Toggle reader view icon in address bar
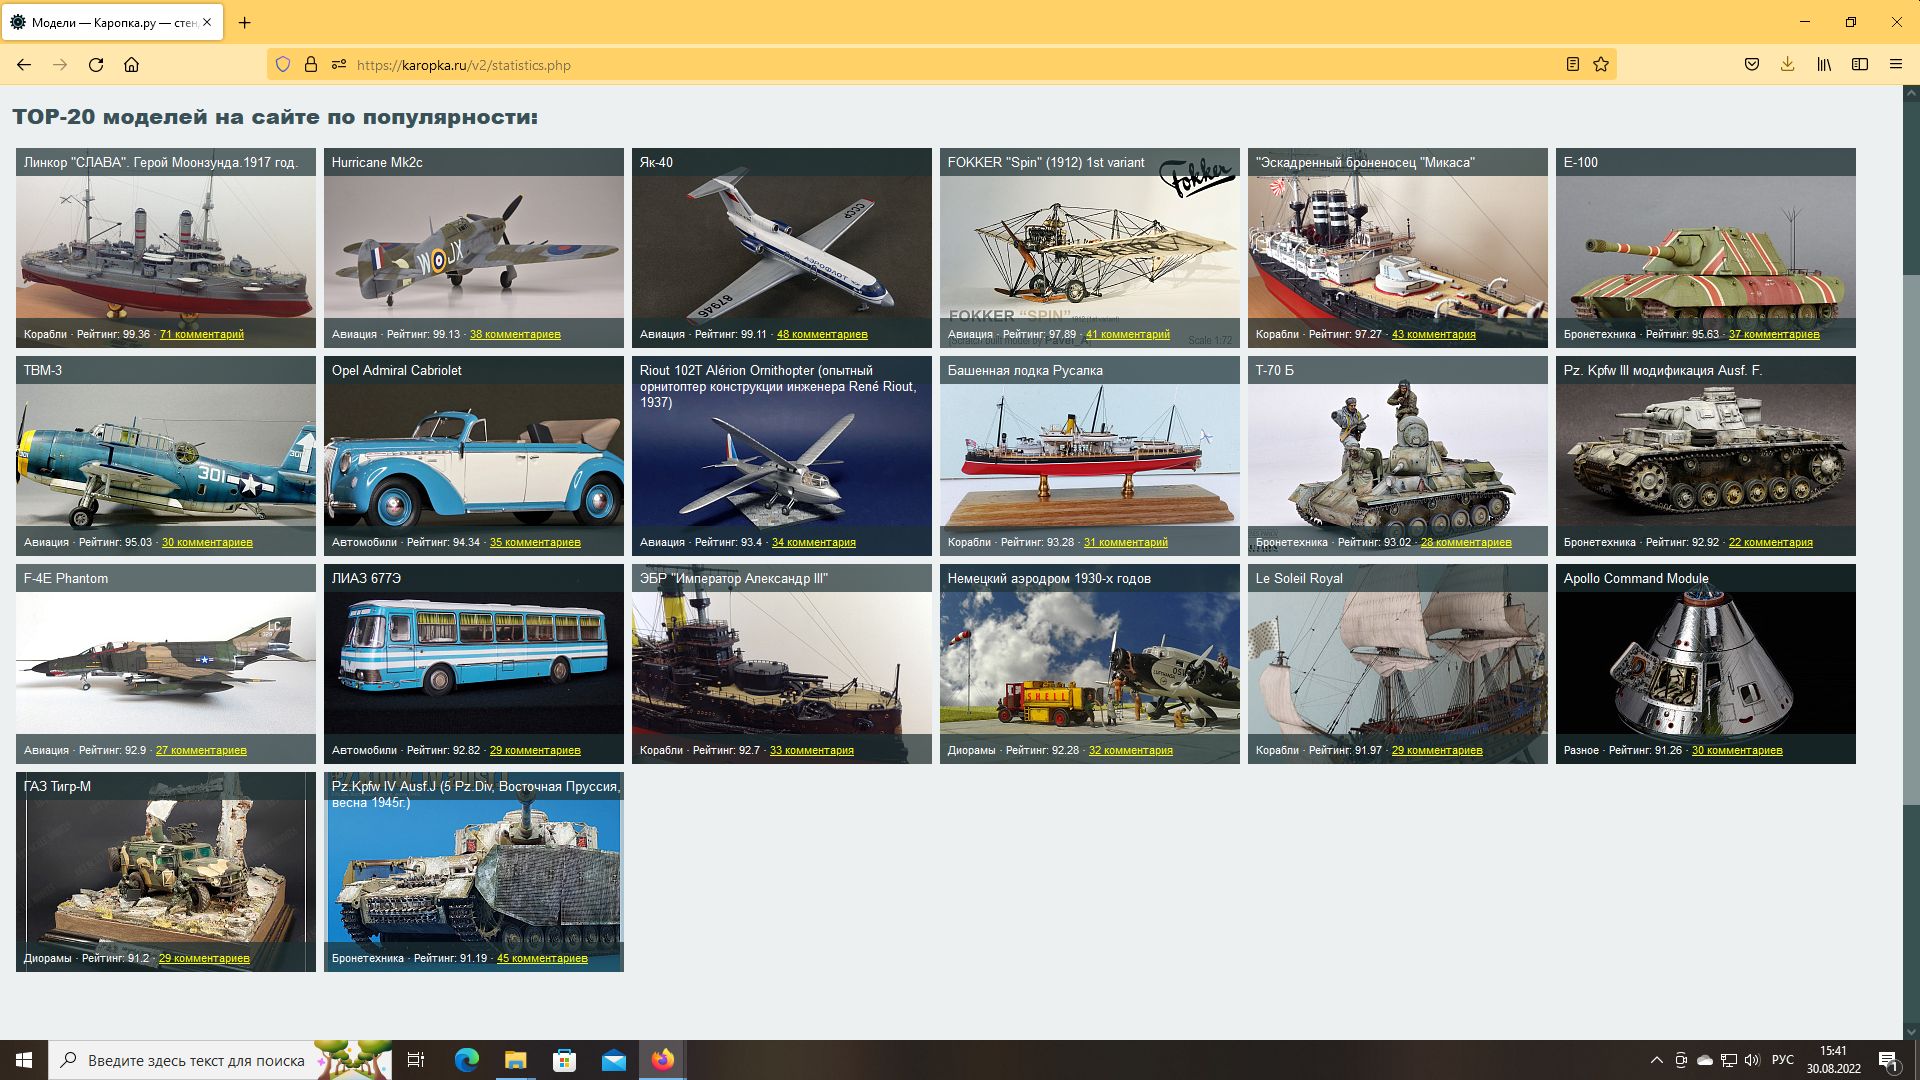This screenshot has width=1920, height=1080. point(1572,65)
